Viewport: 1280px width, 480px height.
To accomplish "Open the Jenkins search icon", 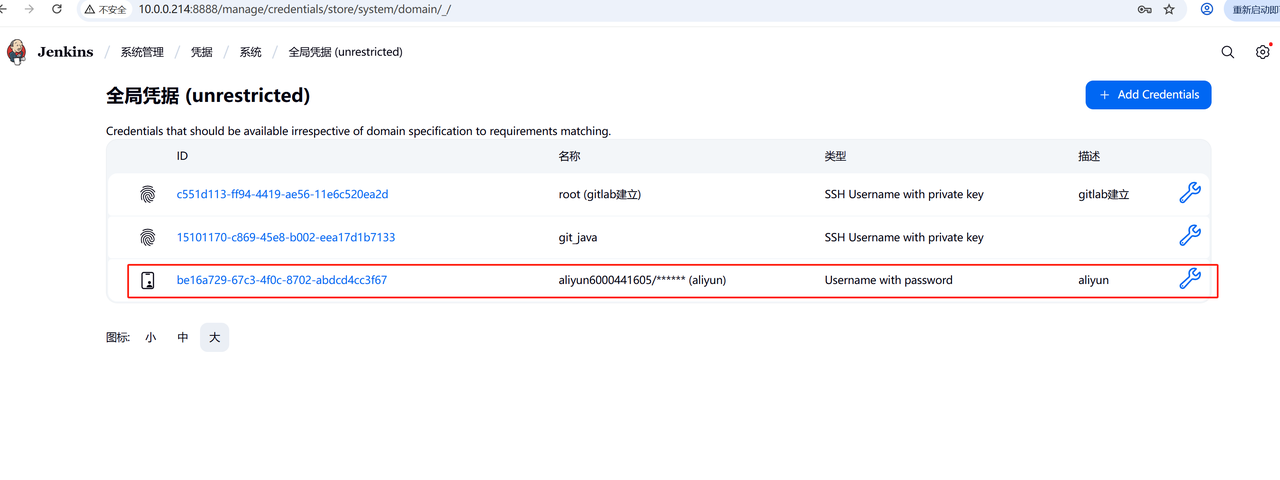I will point(1228,52).
